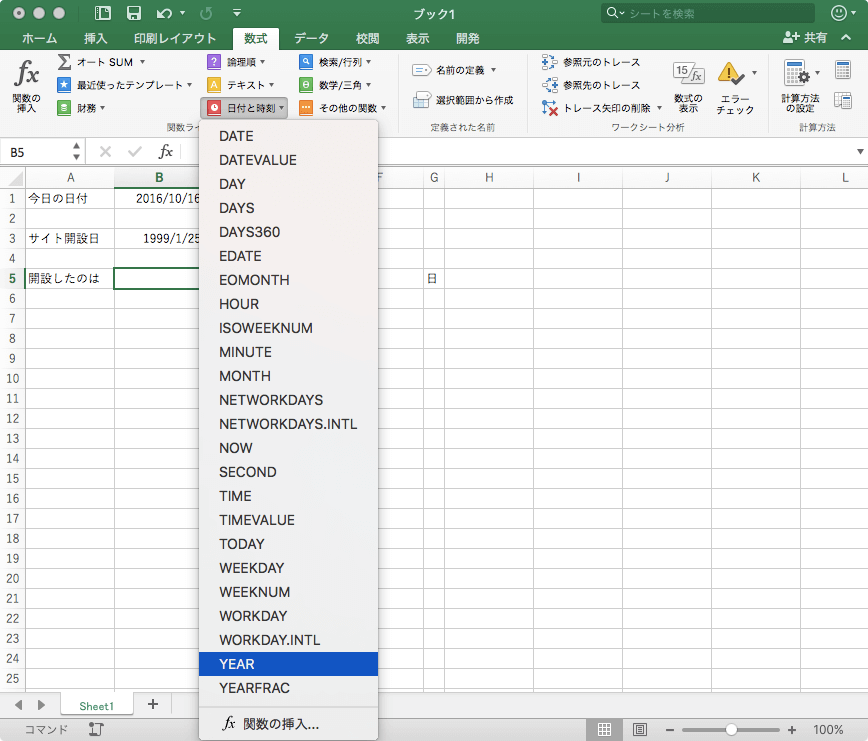This screenshot has width=868, height=741.
Task: Open the Text functions icon
Action: point(214,85)
